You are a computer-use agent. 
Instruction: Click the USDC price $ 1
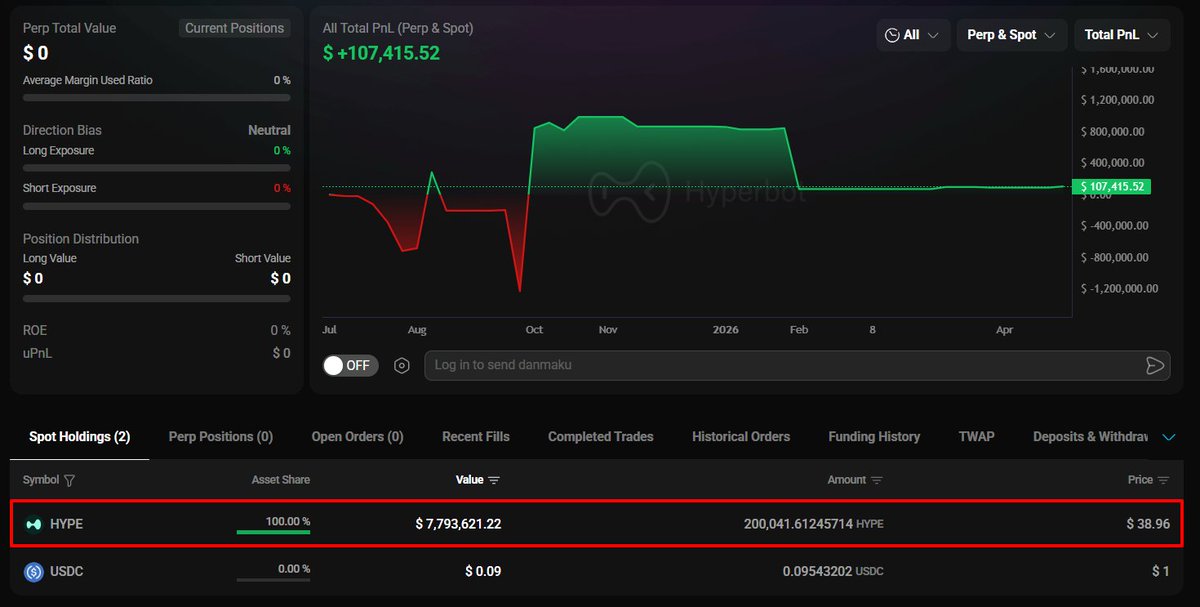[x=1160, y=572]
